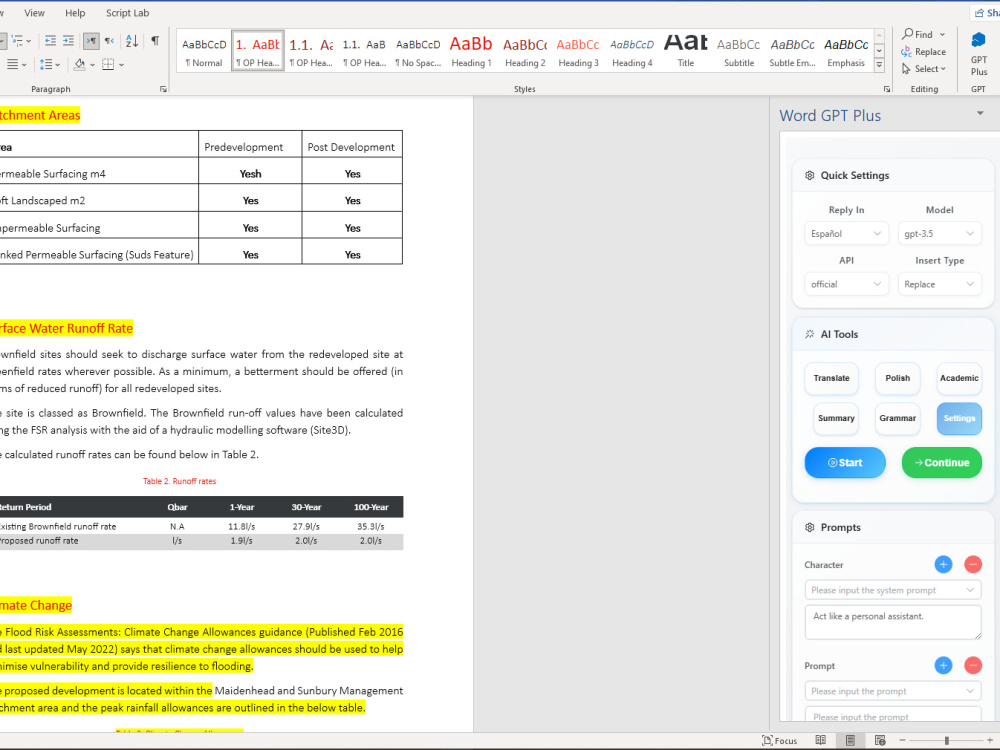Open the View ribbon tab
Image resolution: width=1000 pixels, height=750 pixels.
pyautogui.click(x=34, y=13)
